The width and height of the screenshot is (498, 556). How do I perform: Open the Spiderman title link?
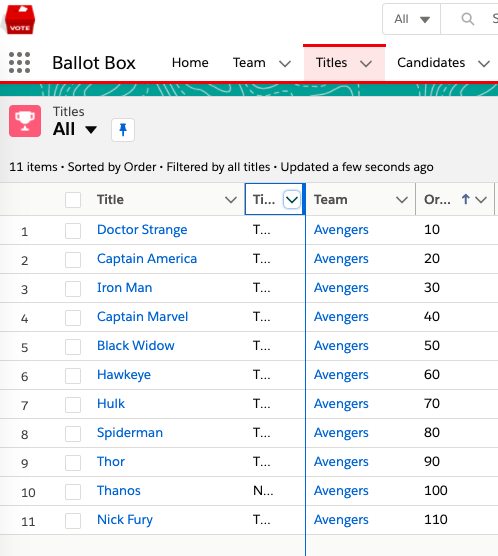pyautogui.click(x=130, y=433)
